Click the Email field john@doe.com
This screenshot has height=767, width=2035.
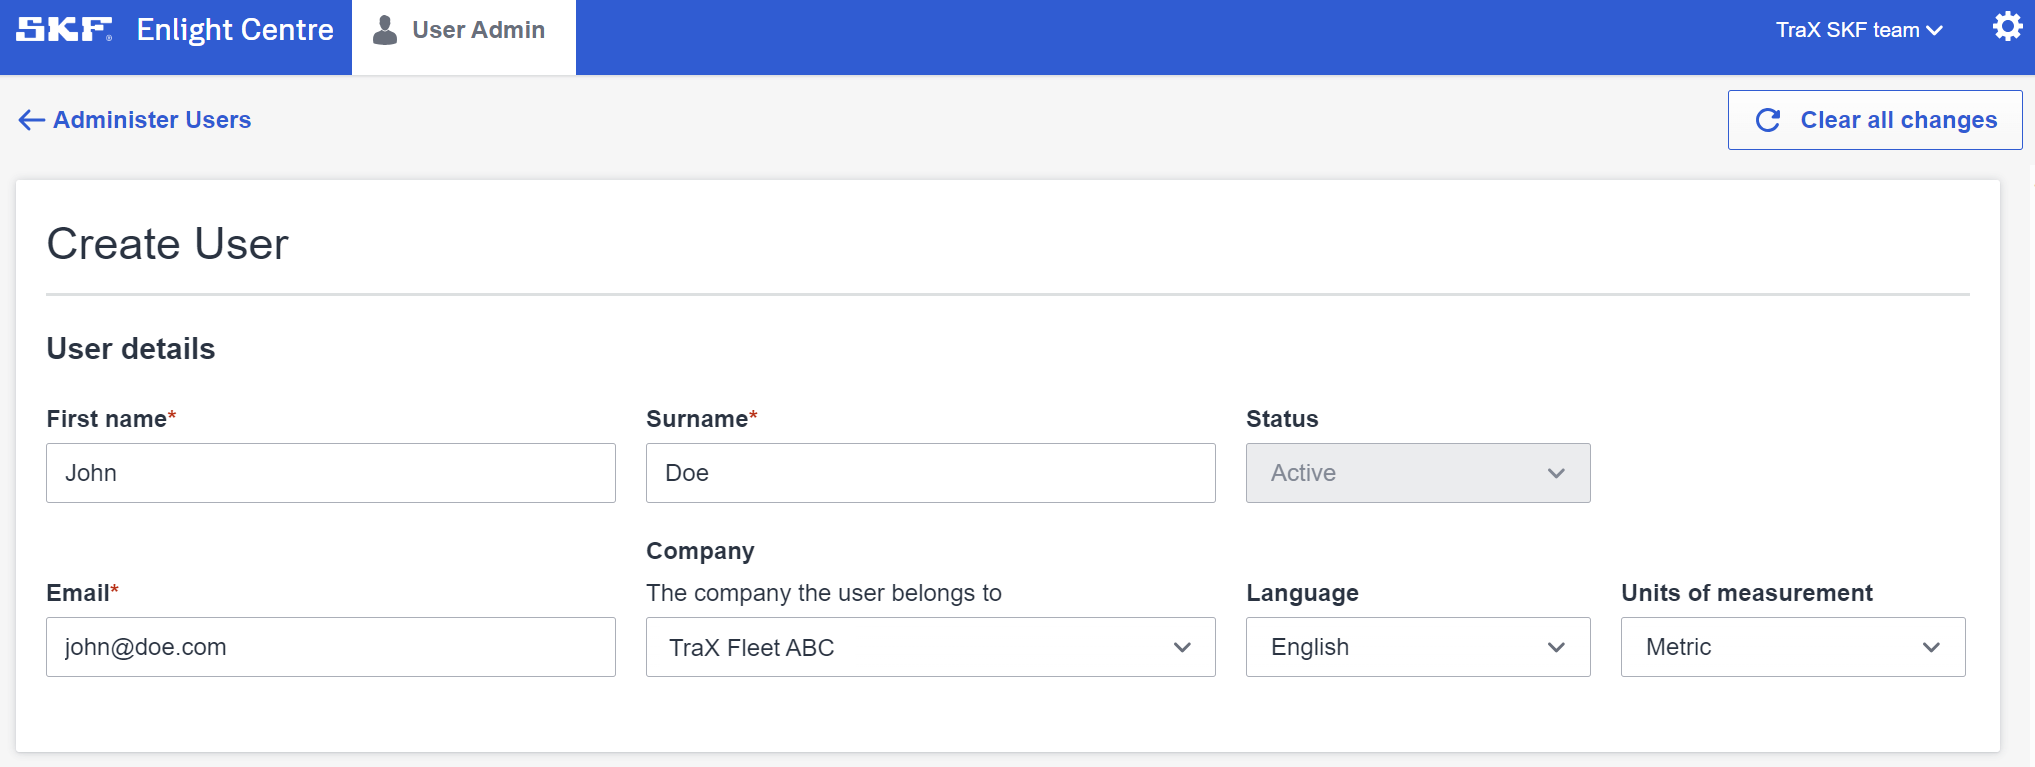331,647
